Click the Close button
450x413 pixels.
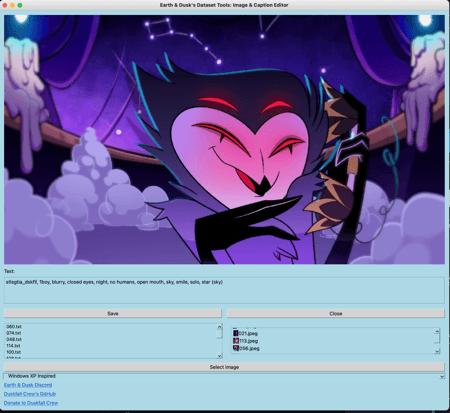pos(336,313)
